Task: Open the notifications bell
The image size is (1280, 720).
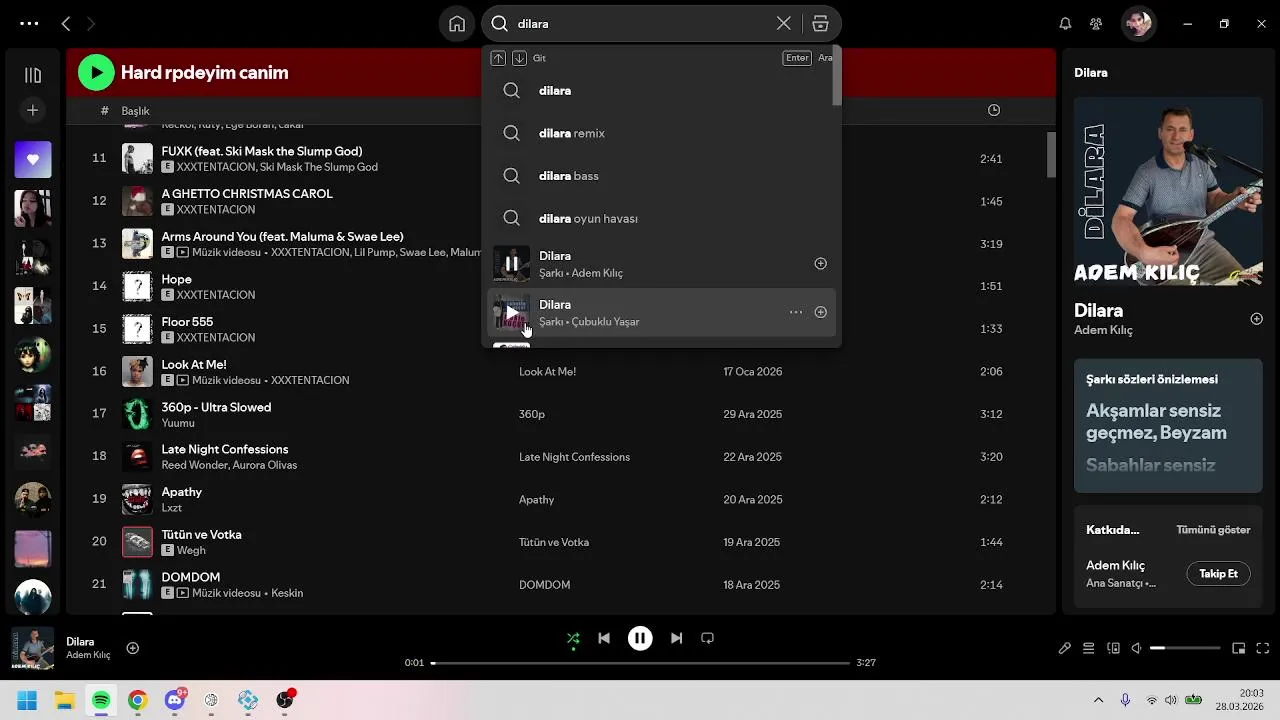Action: click(x=1065, y=23)
